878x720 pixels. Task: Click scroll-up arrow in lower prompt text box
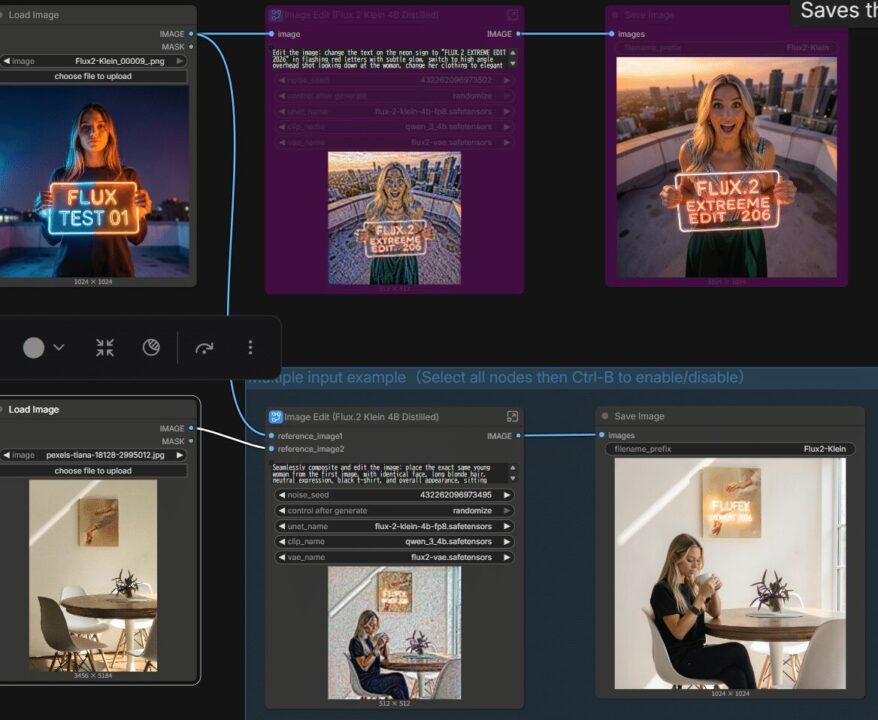coord(512,467)
